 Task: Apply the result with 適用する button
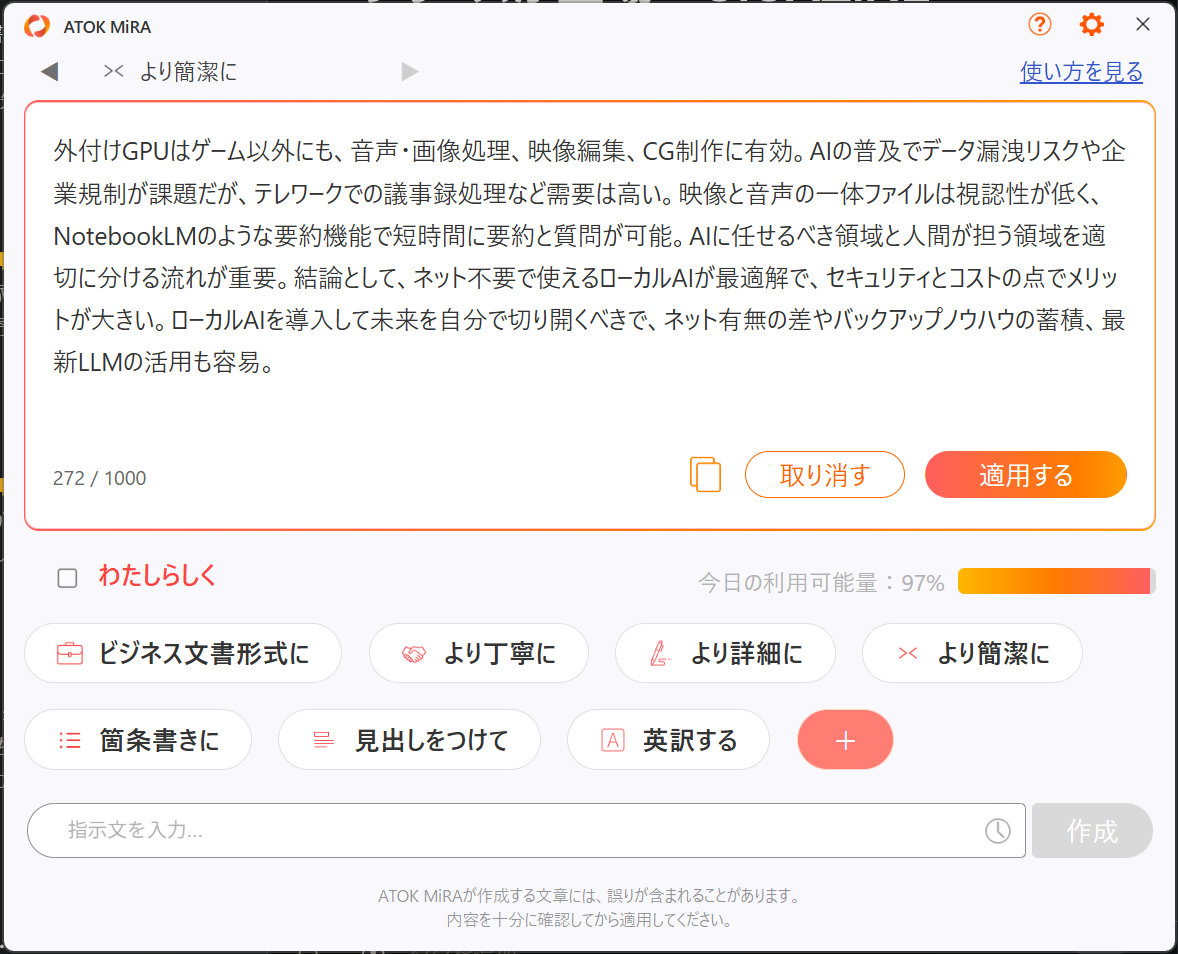1026,474
